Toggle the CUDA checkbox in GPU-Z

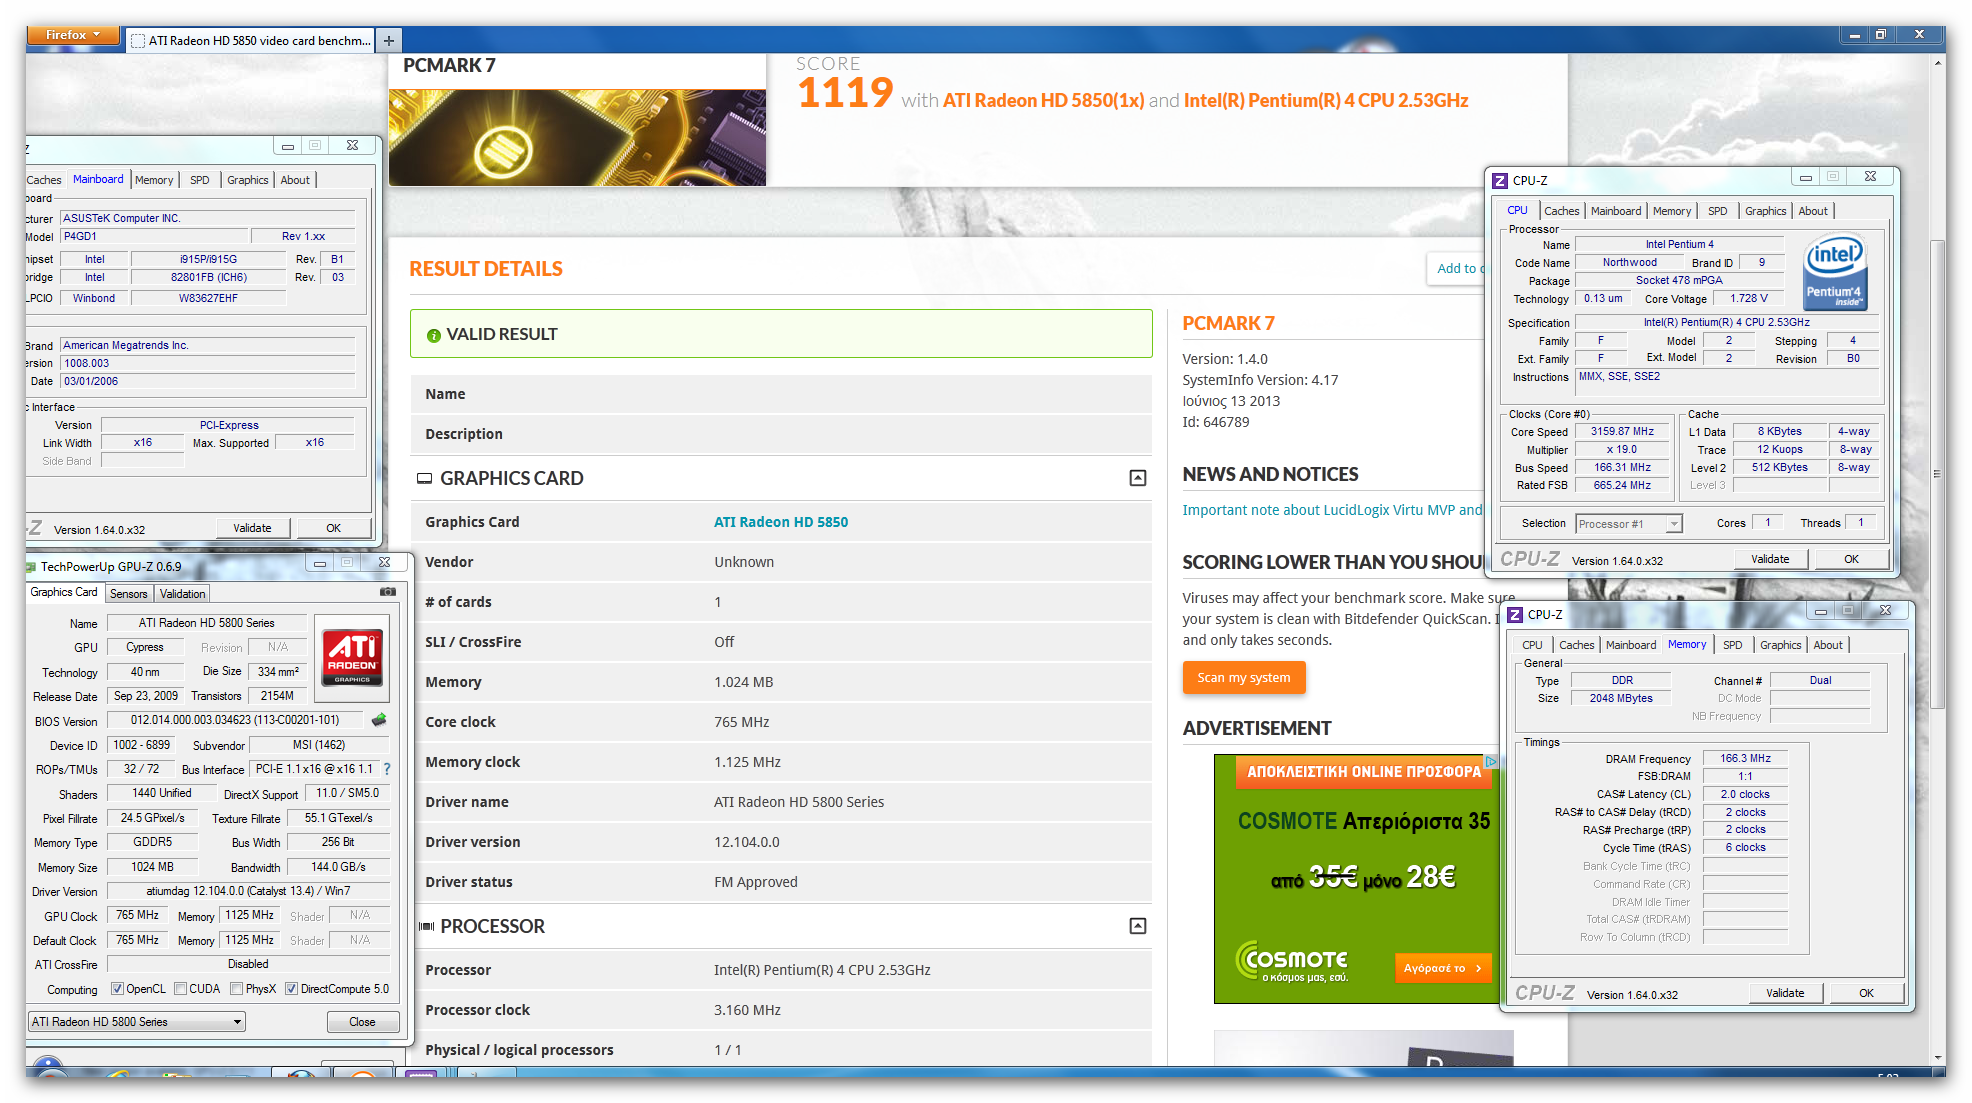pos(180,989)
